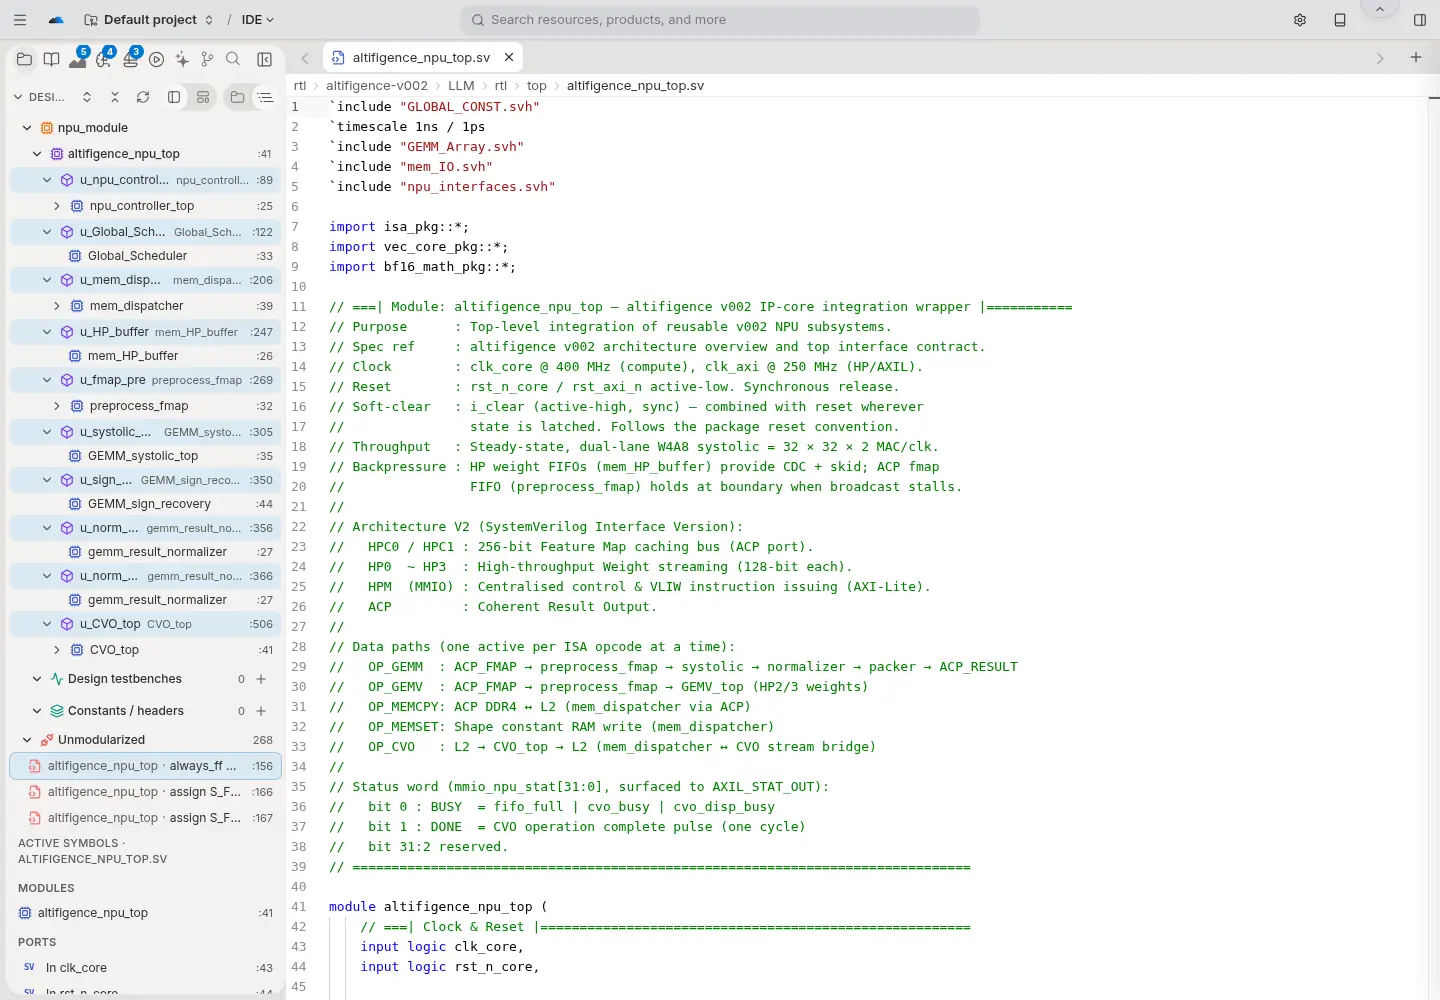The width and height of the screenshot is (1440, 1000).
Task: Click the LLM breadcrumb segment
Action: pyautogui.click(x=461, y=86)
